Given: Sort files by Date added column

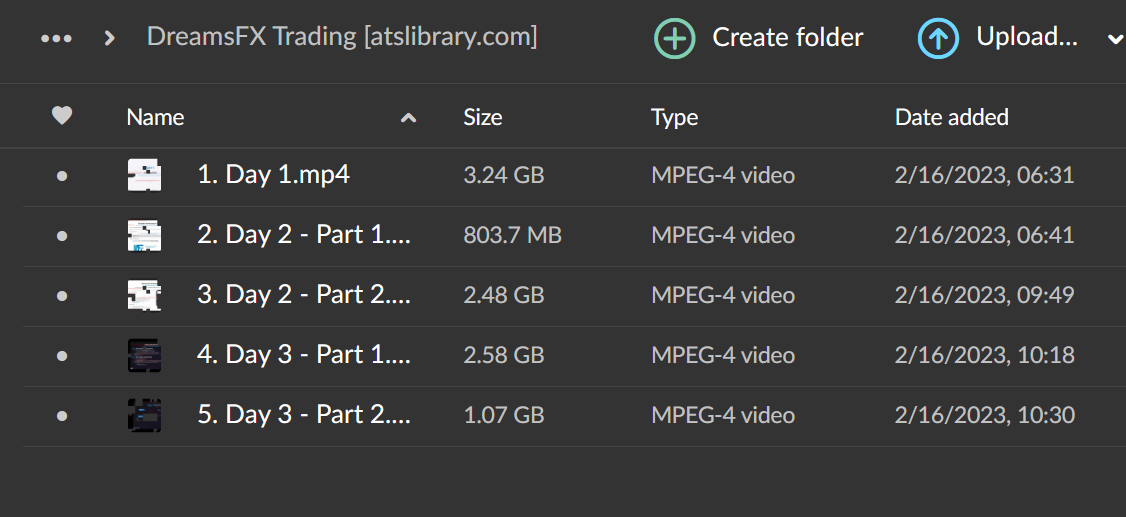Looking at the screenshot, I should (951, 117).
